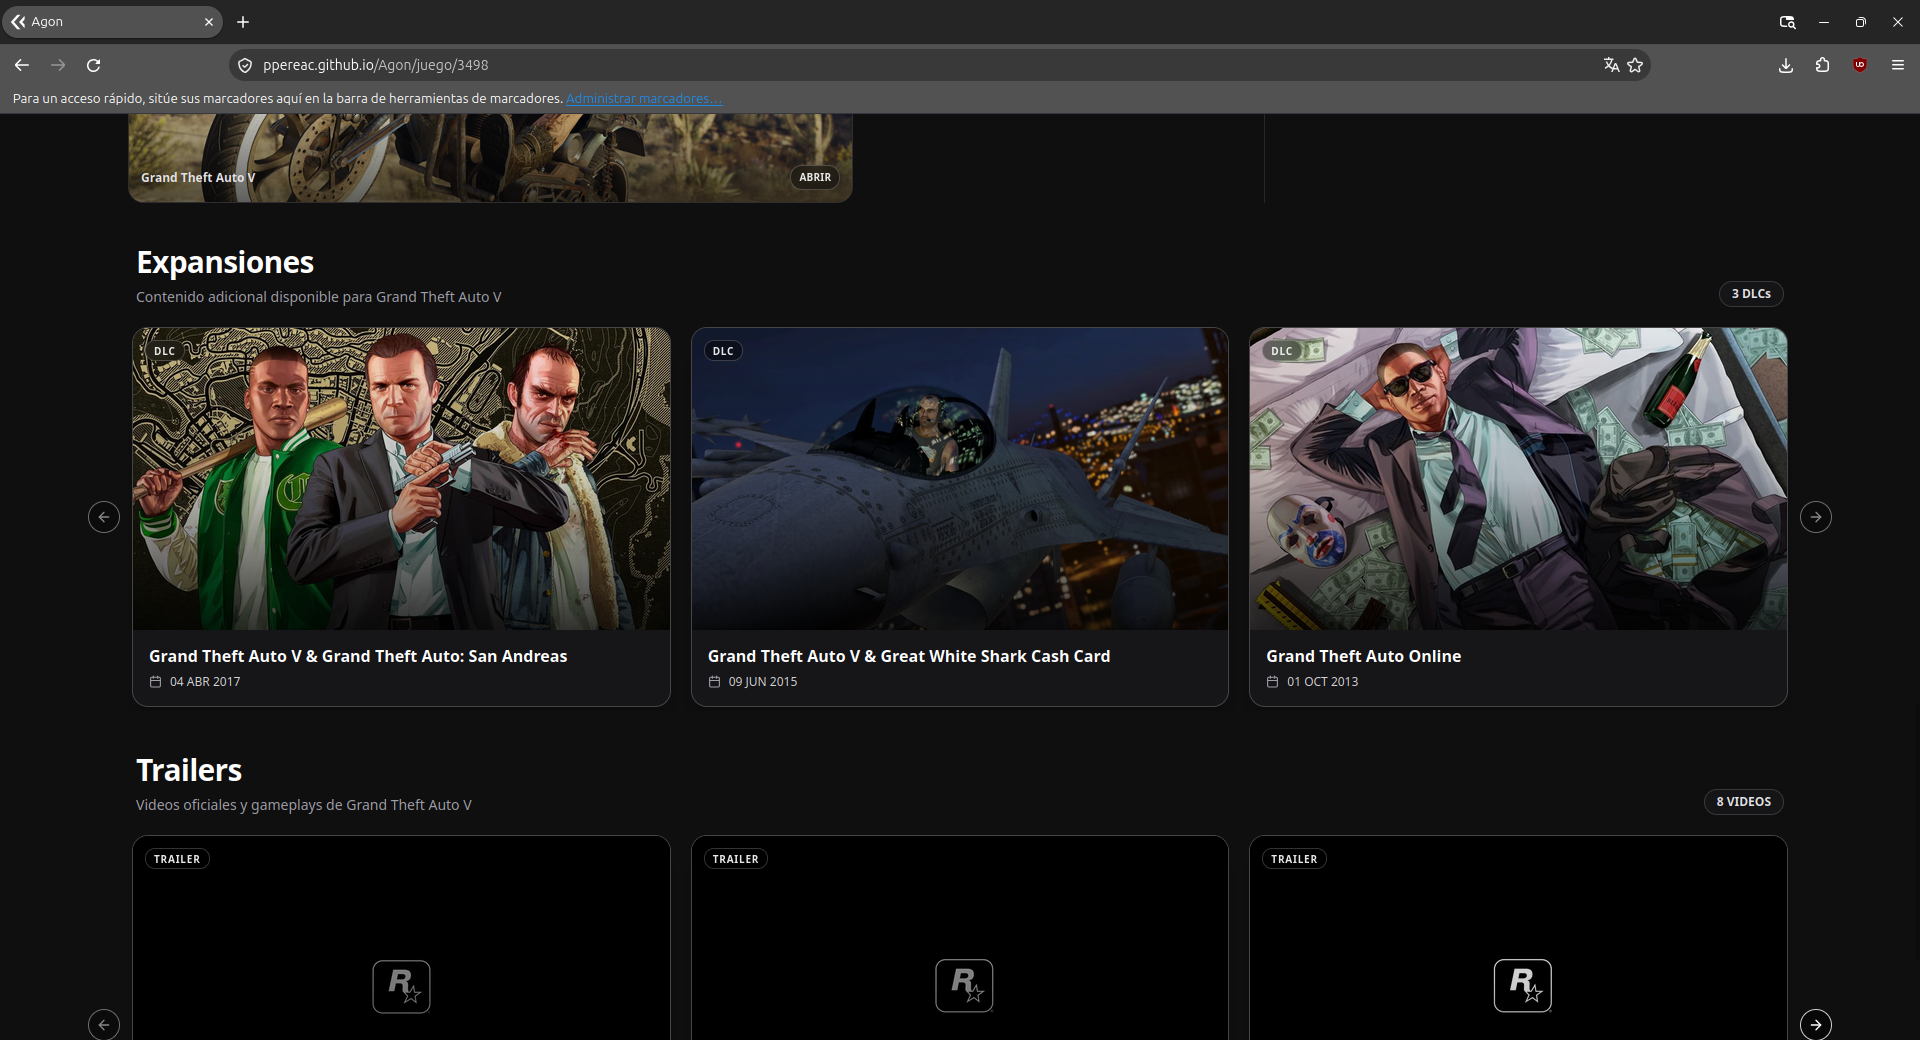Open the Great White Shark Cash Card artwork

(960, 479)
